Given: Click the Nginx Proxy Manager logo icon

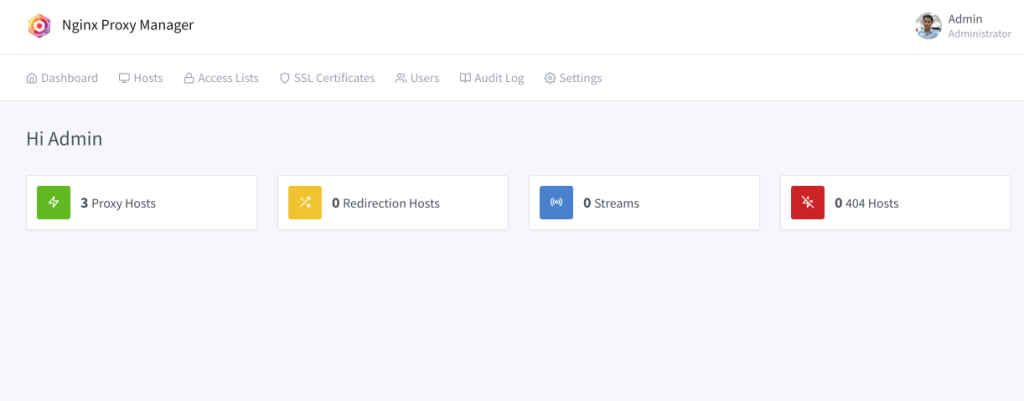Looking at the screenshot, I should (38, 26).
